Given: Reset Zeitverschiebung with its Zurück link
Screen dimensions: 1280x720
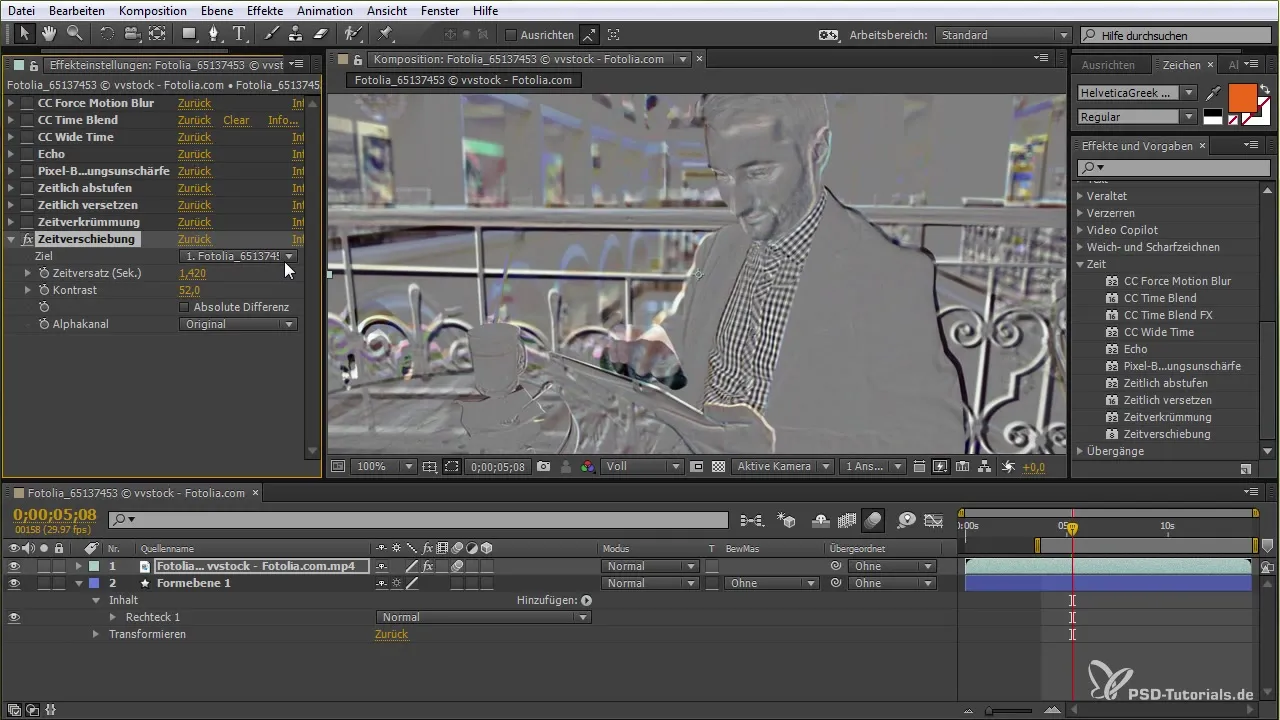Looking at the screenshot, I should (195, 239).
